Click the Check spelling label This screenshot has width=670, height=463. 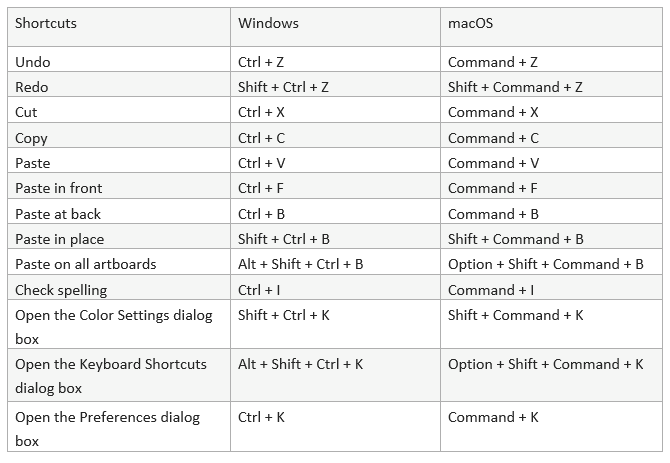pos(61,290)
